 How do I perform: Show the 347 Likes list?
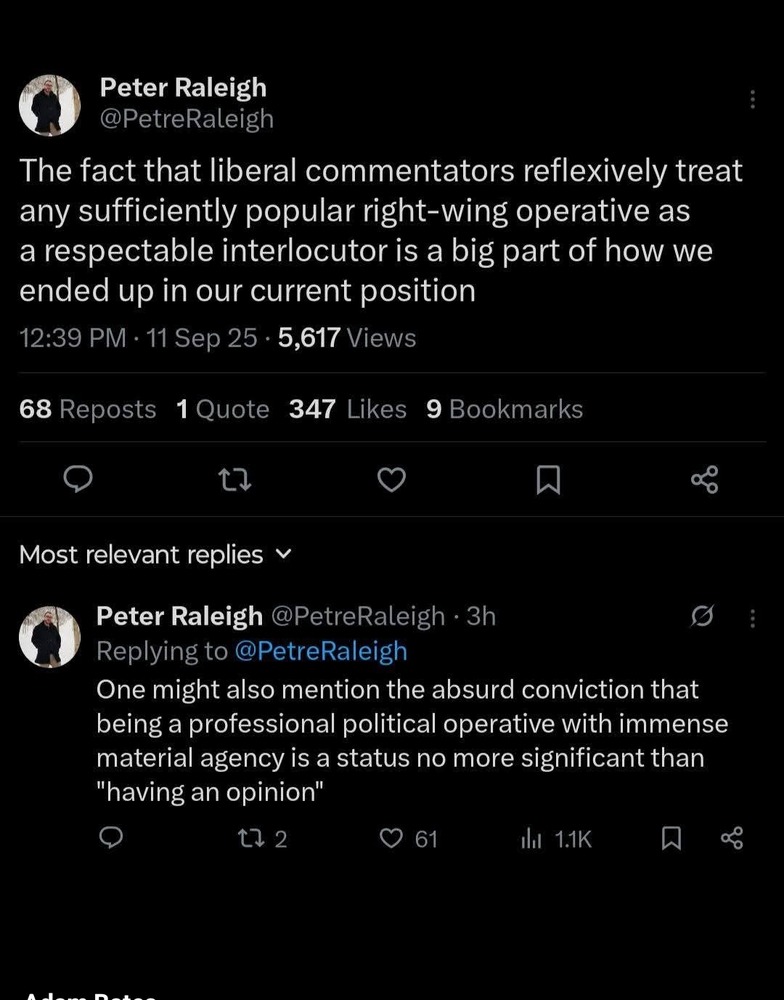pos(347,409)
